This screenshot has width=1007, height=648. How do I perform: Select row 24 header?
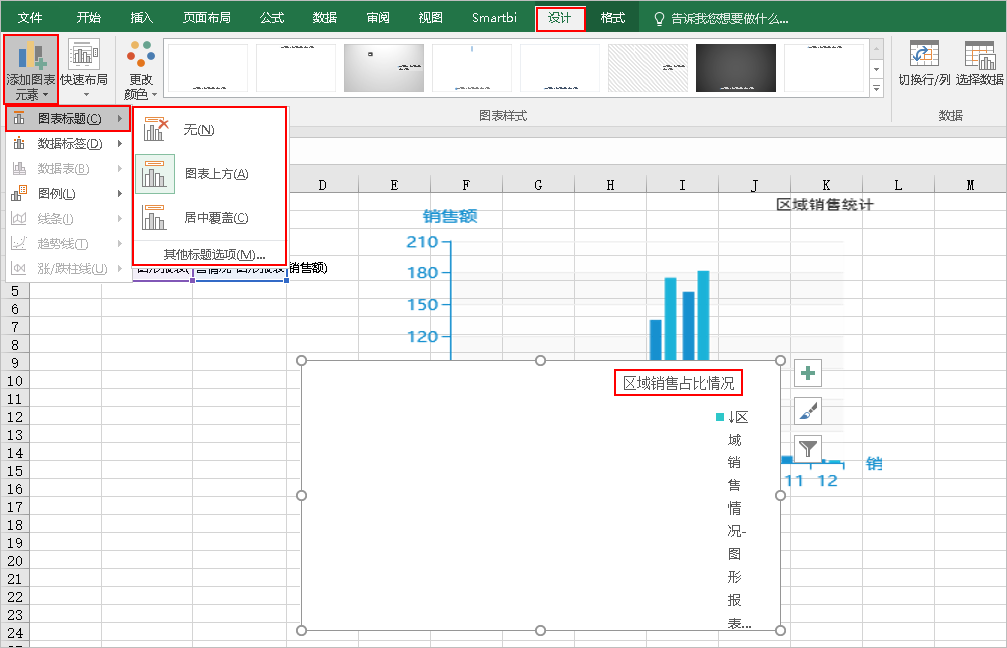click(15, 633)
